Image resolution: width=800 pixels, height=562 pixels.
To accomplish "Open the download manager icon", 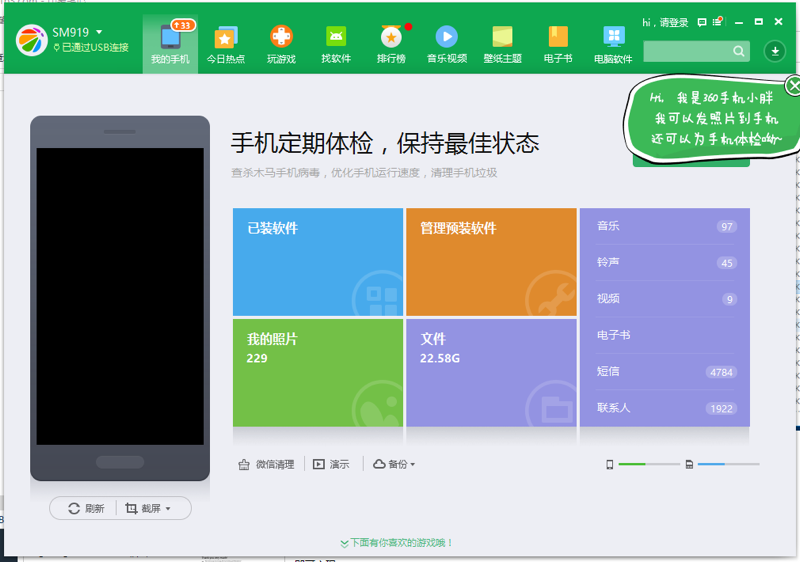I will pos(774,51).
